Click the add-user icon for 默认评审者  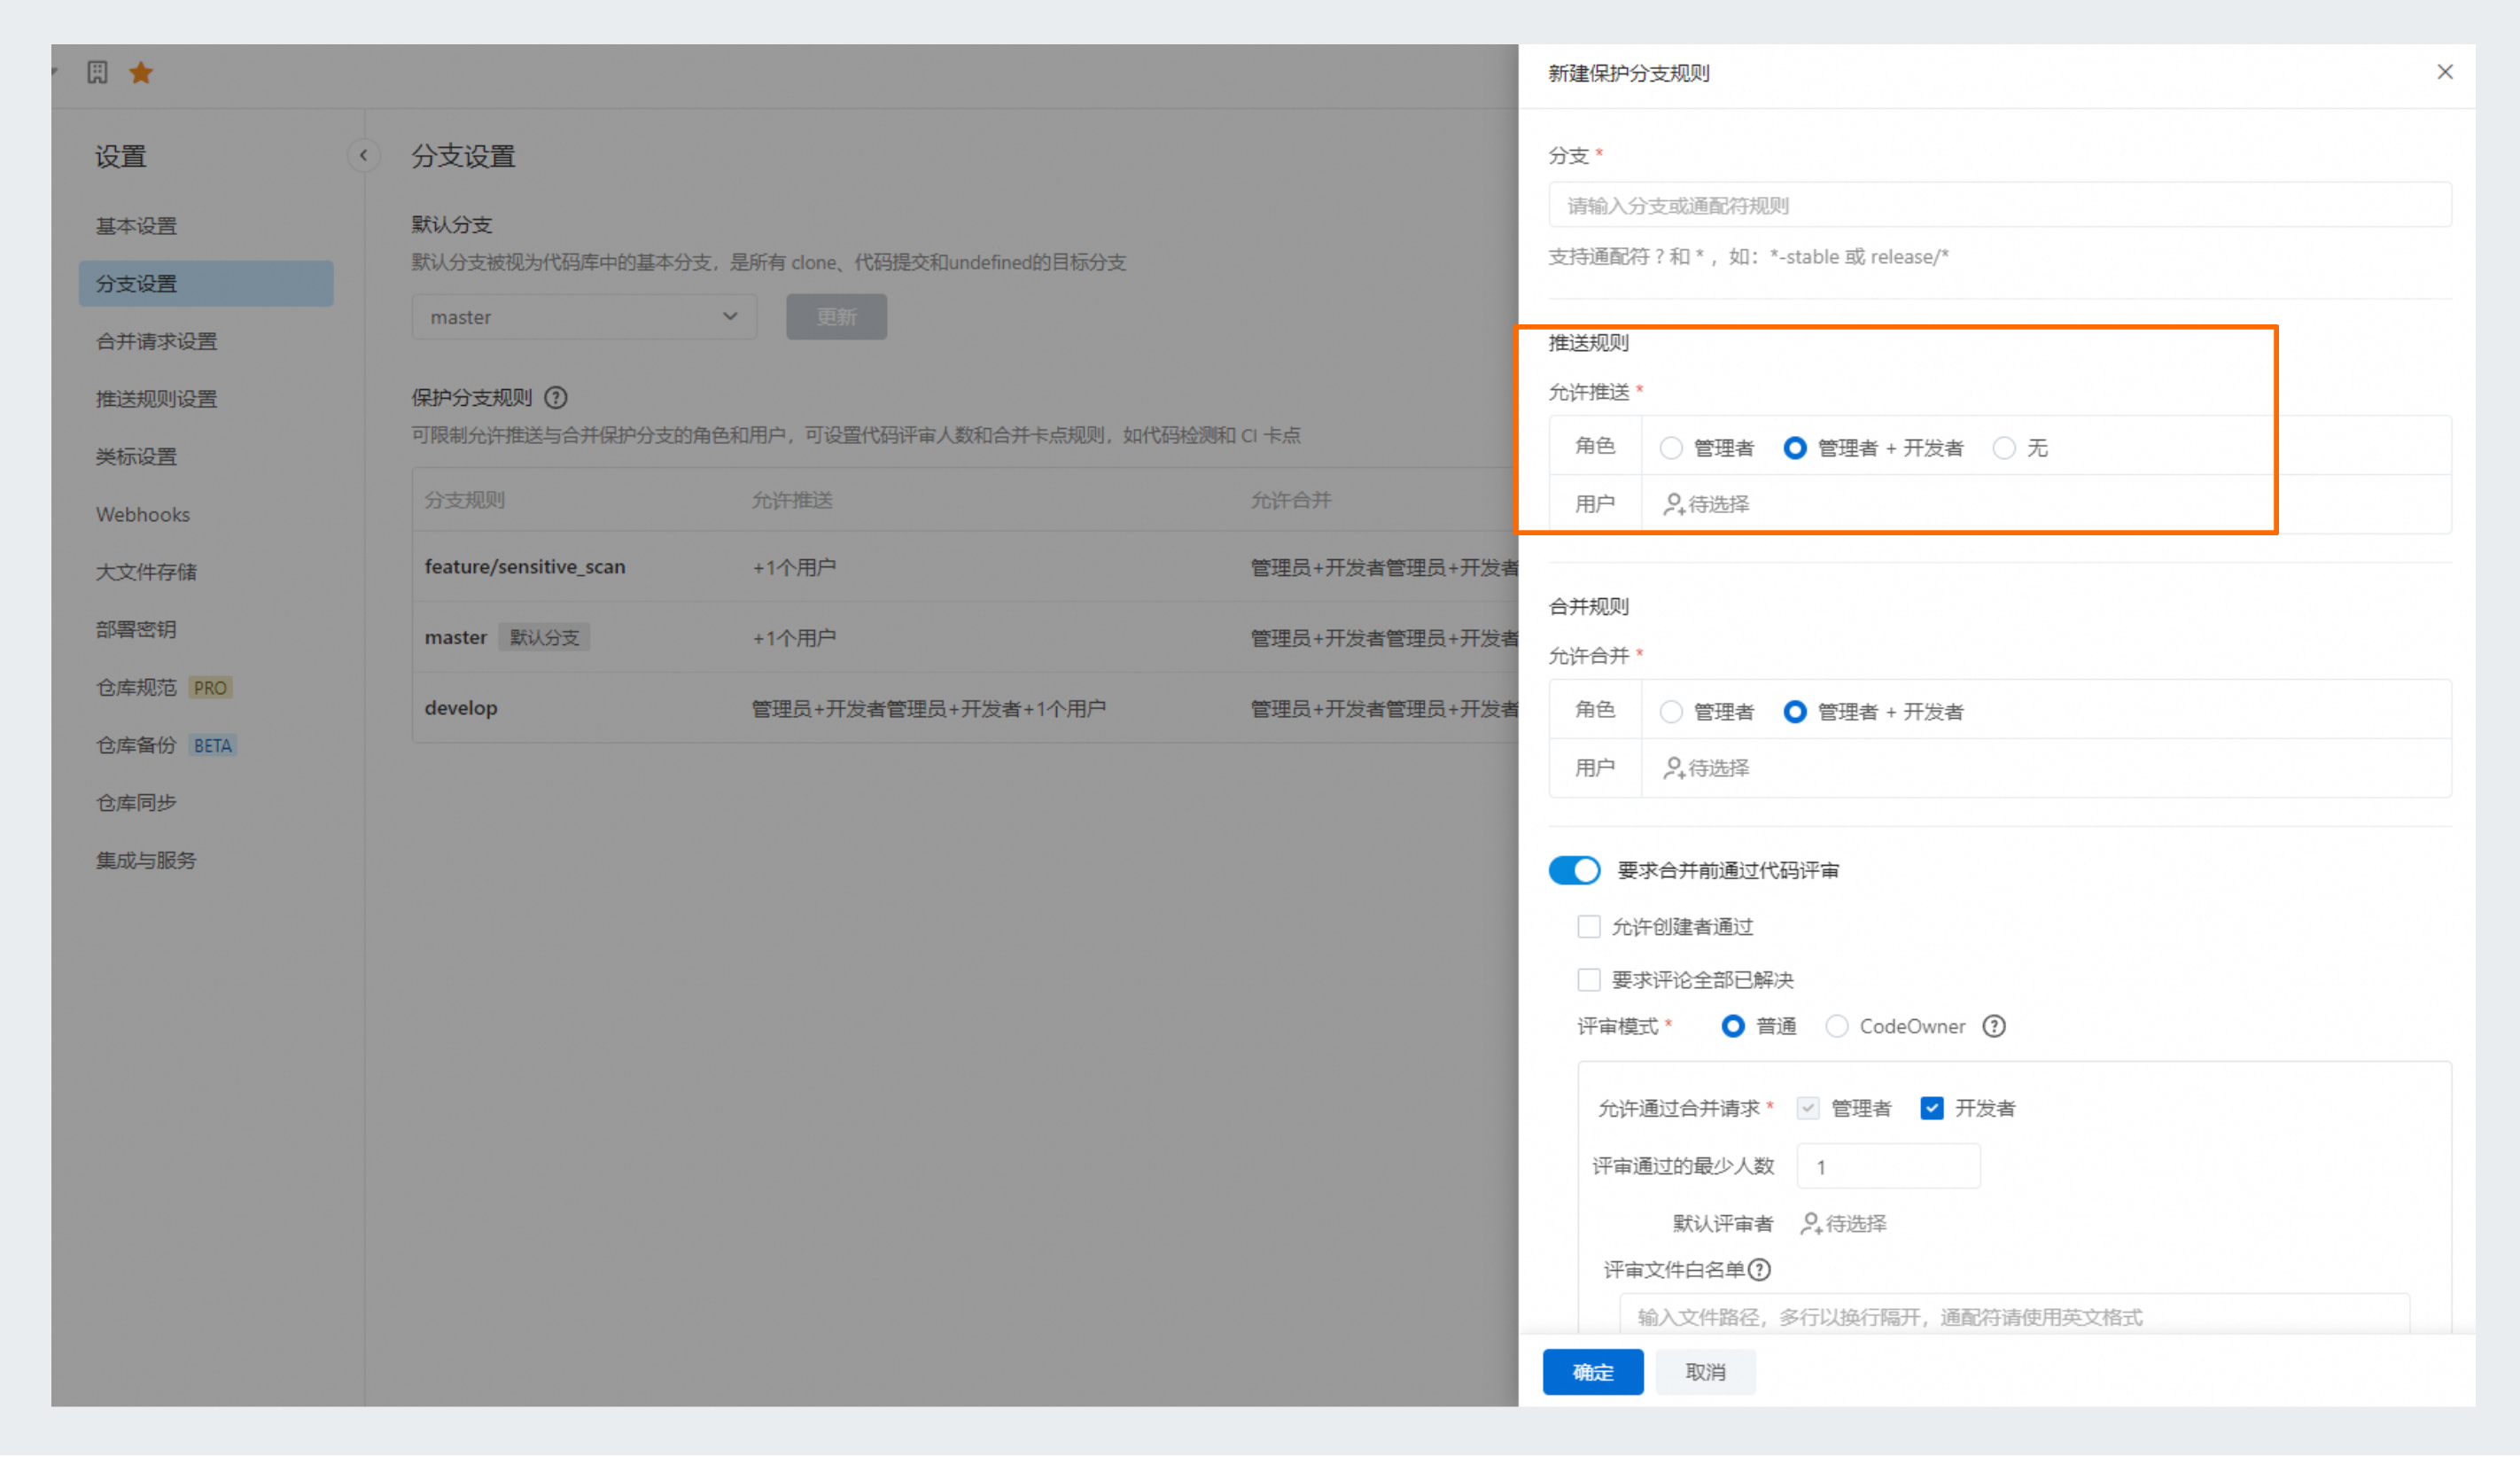click(x=1810, y=1223)
